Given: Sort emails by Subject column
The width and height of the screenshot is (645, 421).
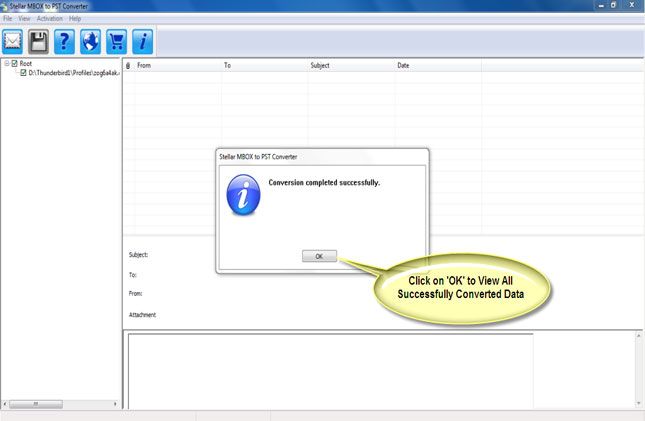Looking at the screenshot, I should coord(320,66).
